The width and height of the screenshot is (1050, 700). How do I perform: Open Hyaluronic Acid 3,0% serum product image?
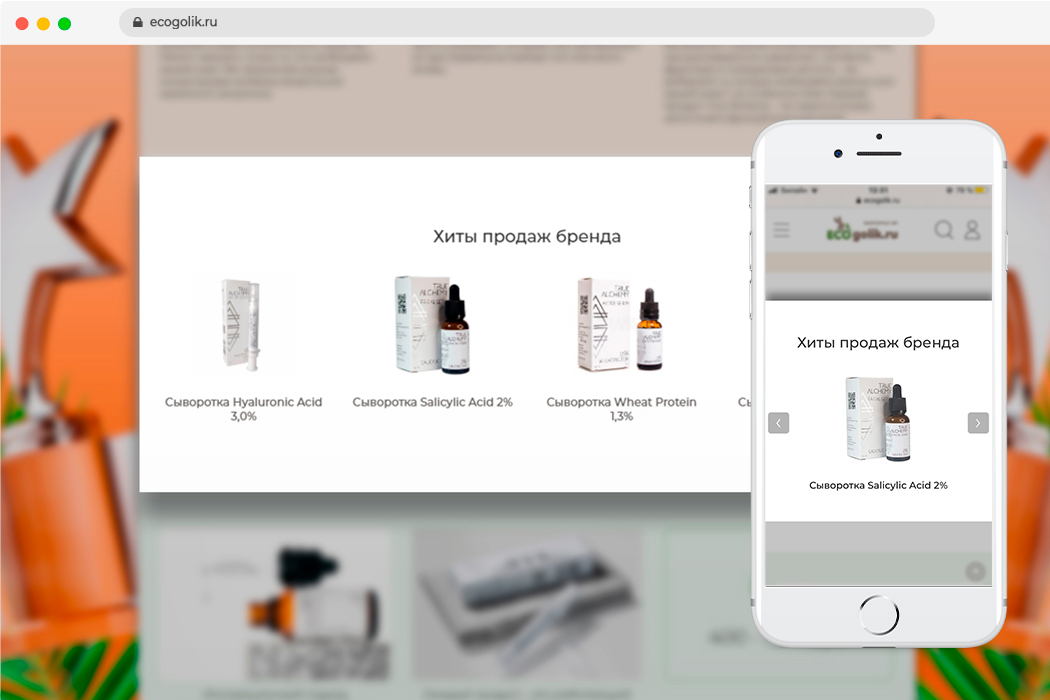243,324
